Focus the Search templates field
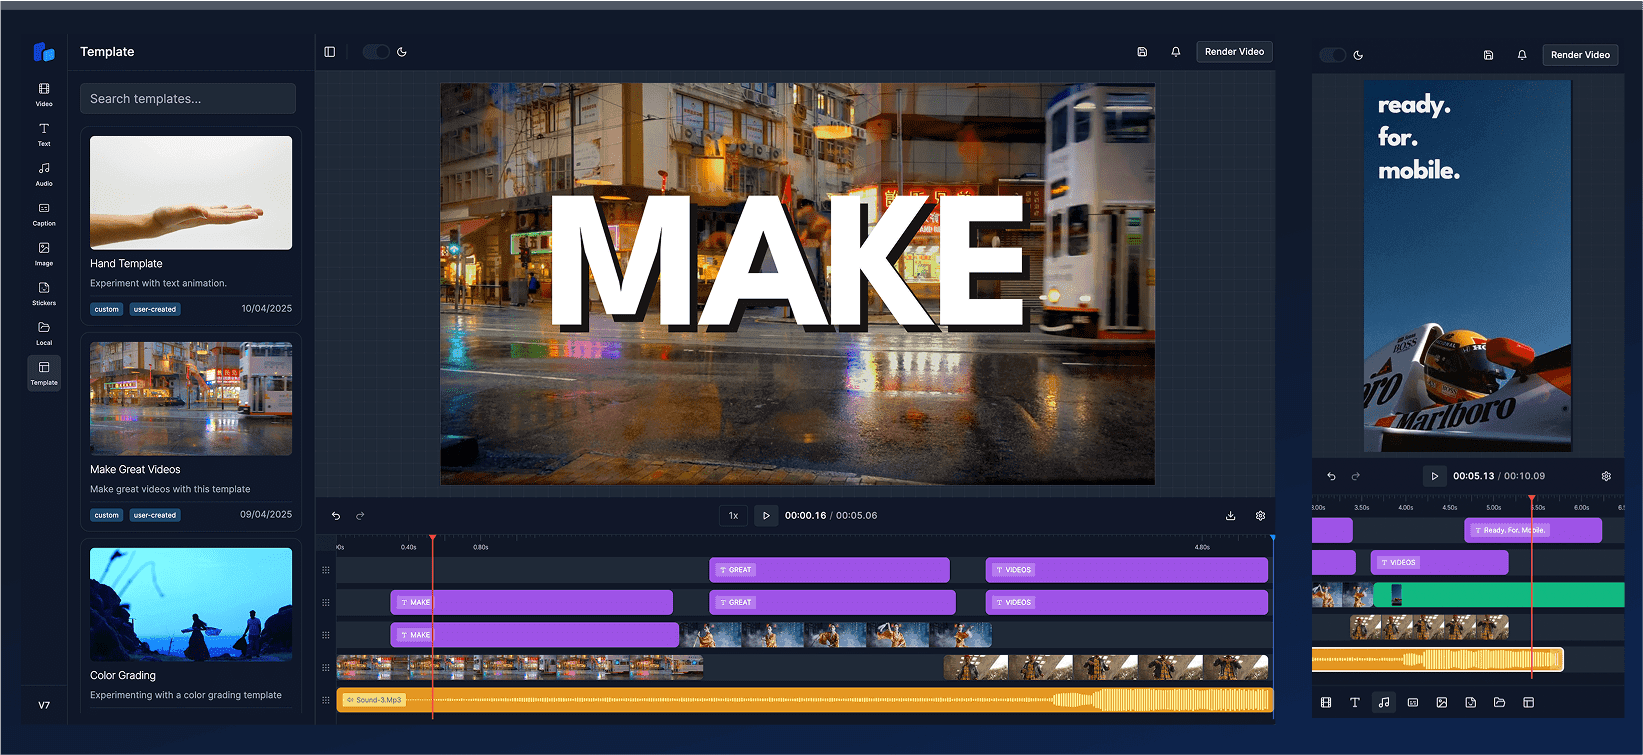1643x755 pixels. click(188, 99)
